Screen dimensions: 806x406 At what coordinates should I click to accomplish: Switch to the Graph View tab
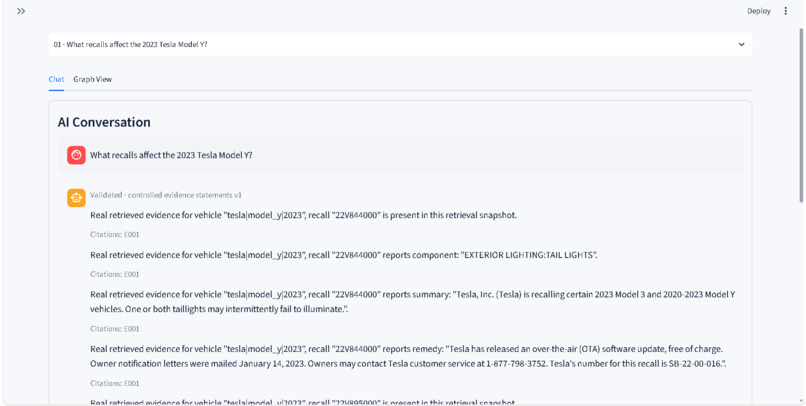point(93,79)
